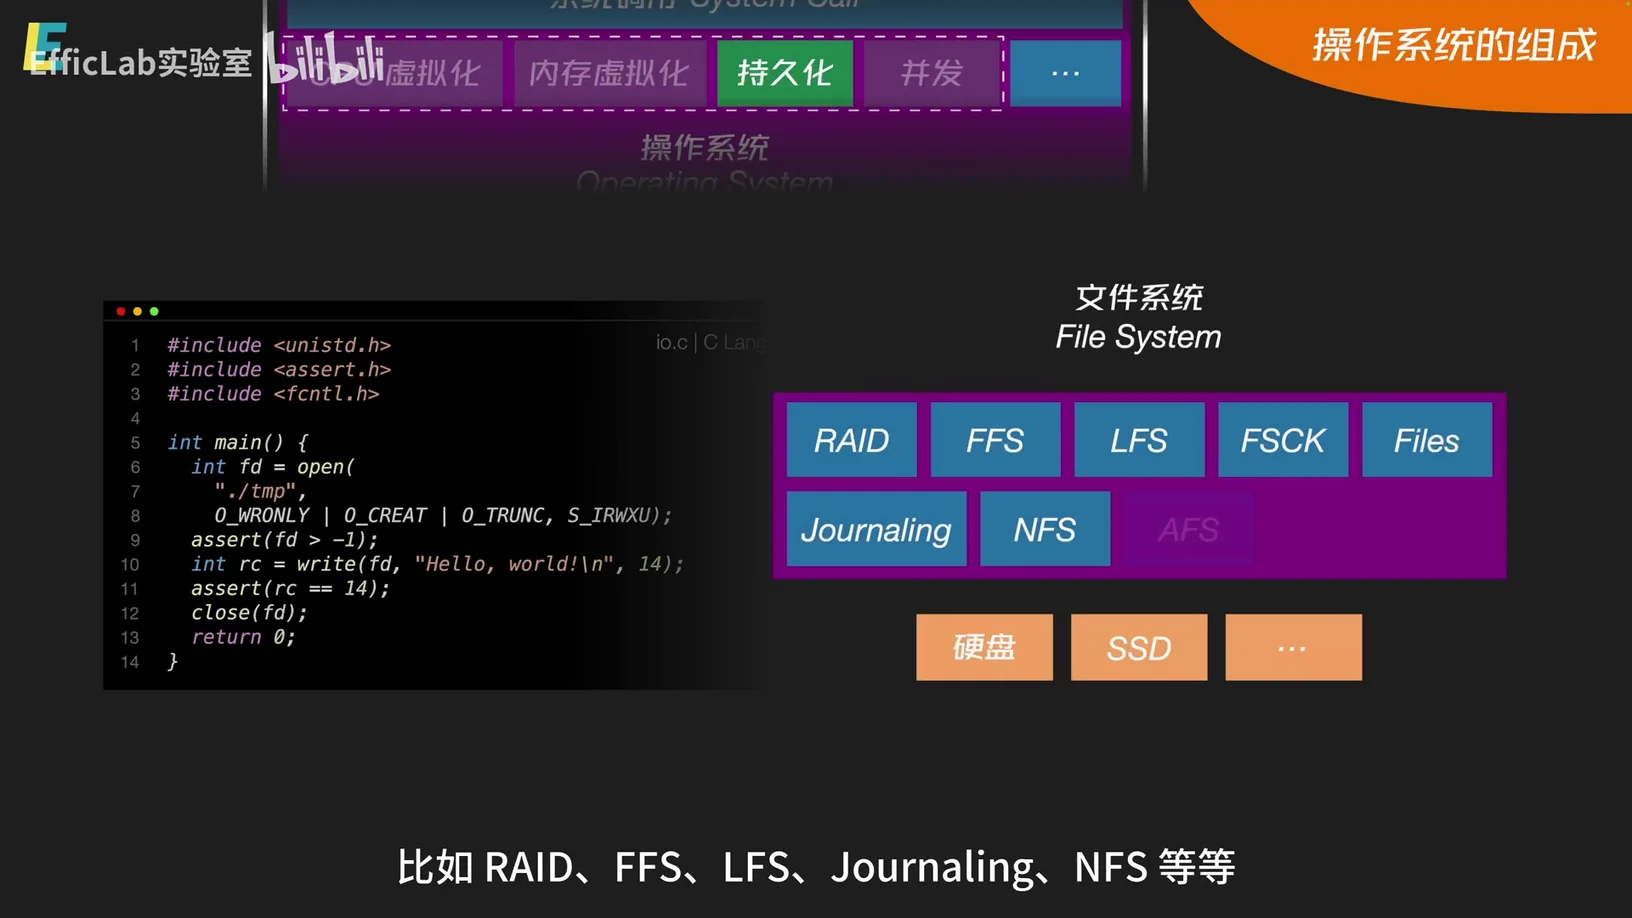Click the dimmed AFS box
Image resolution: width=1632 pixels, height=918 pixels.
click(x=1189, y=529)
